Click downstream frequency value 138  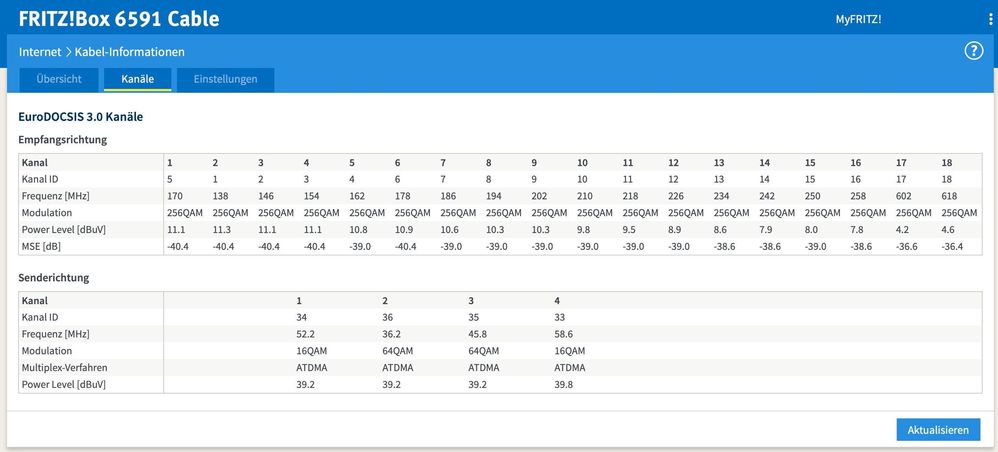[x=220, y=196]
